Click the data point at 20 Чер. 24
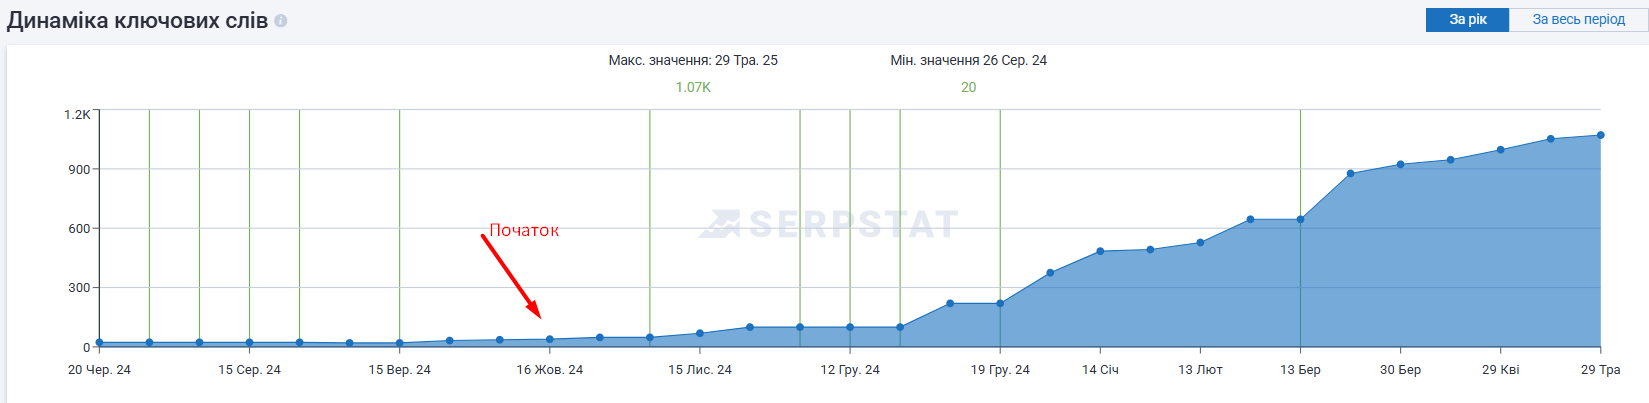This screenshot has width=1649, height=403. click(99, 342)
